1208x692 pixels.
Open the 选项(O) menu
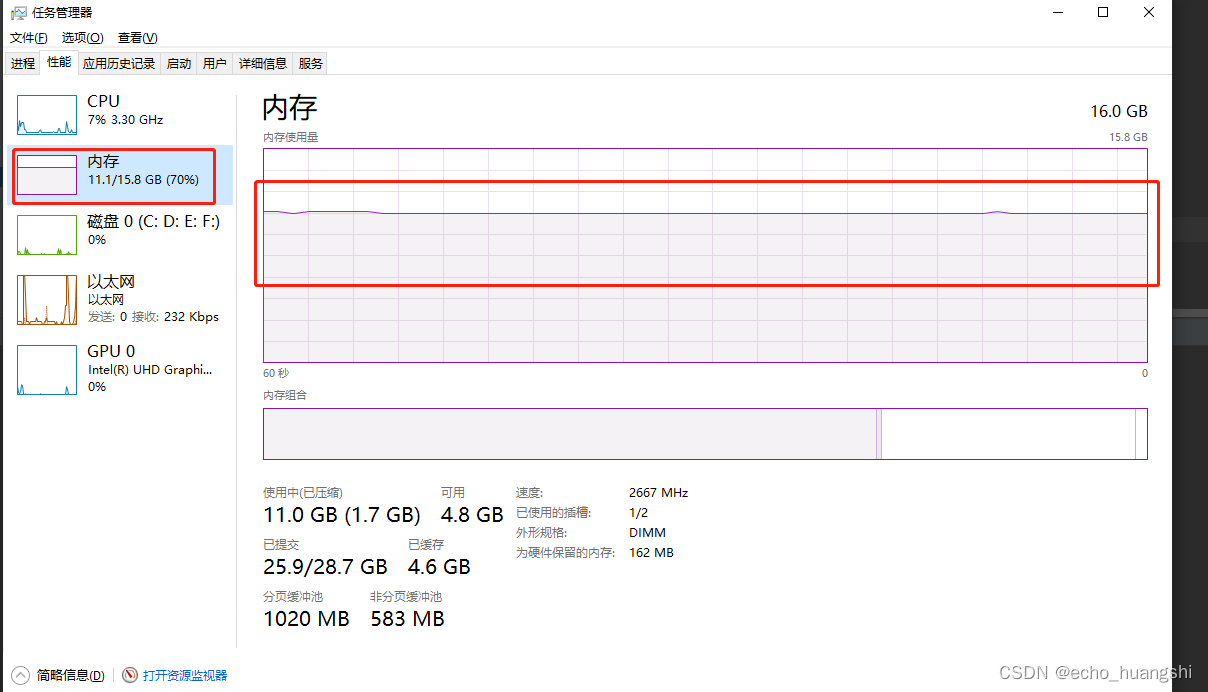(82, 38)
